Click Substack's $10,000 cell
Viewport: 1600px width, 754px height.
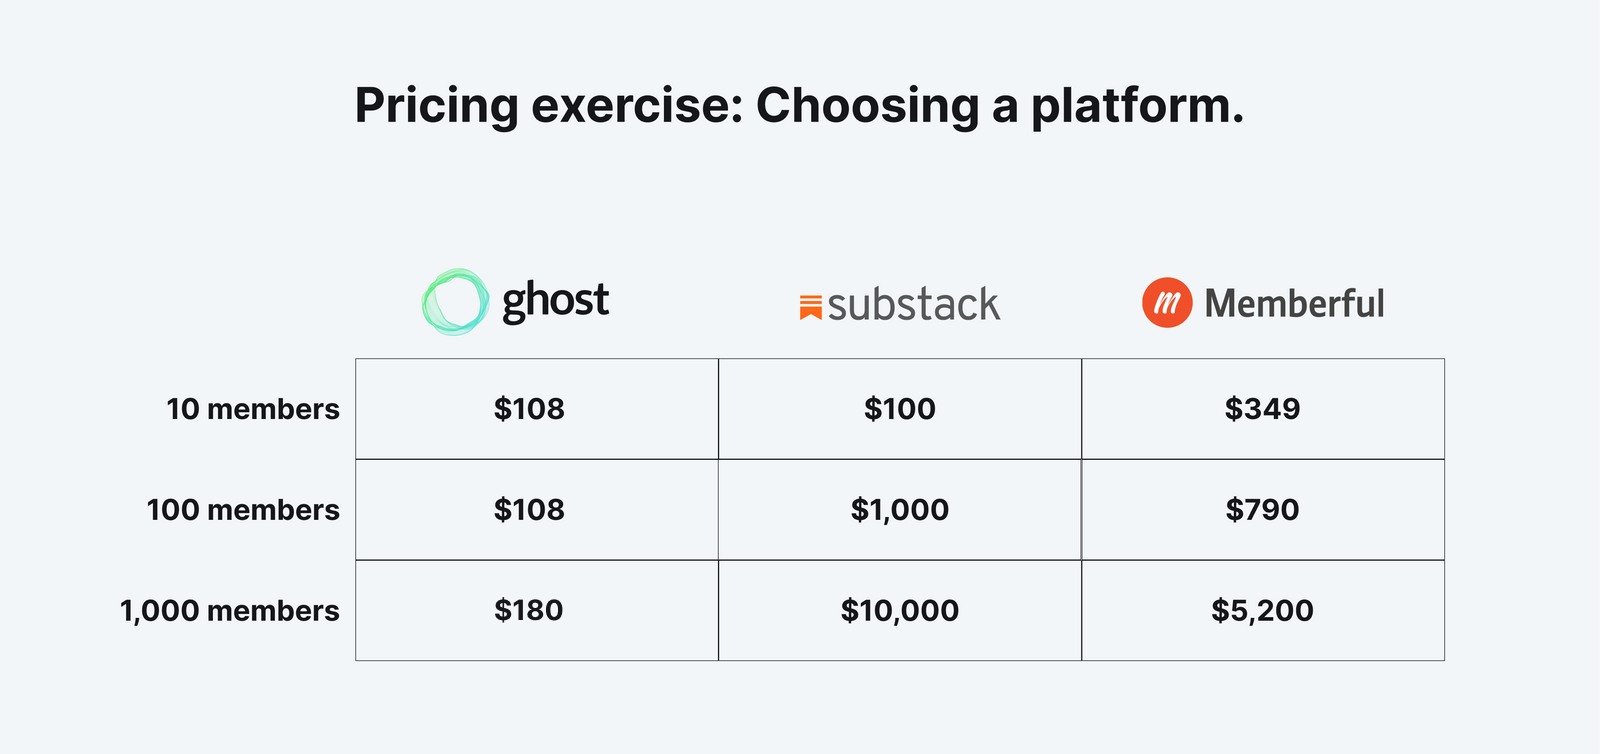[900, 610]
